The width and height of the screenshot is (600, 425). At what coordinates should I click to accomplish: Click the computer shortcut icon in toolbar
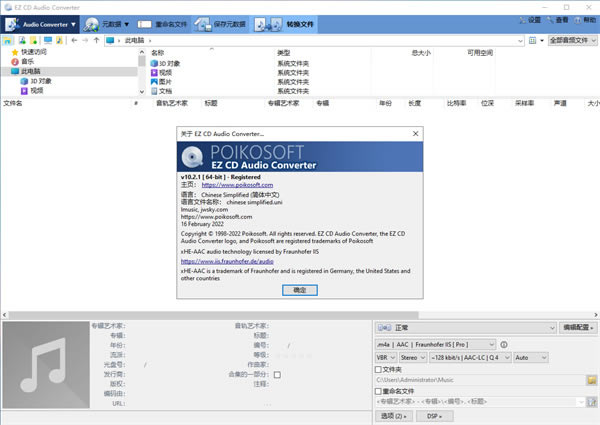pos(48,40)
